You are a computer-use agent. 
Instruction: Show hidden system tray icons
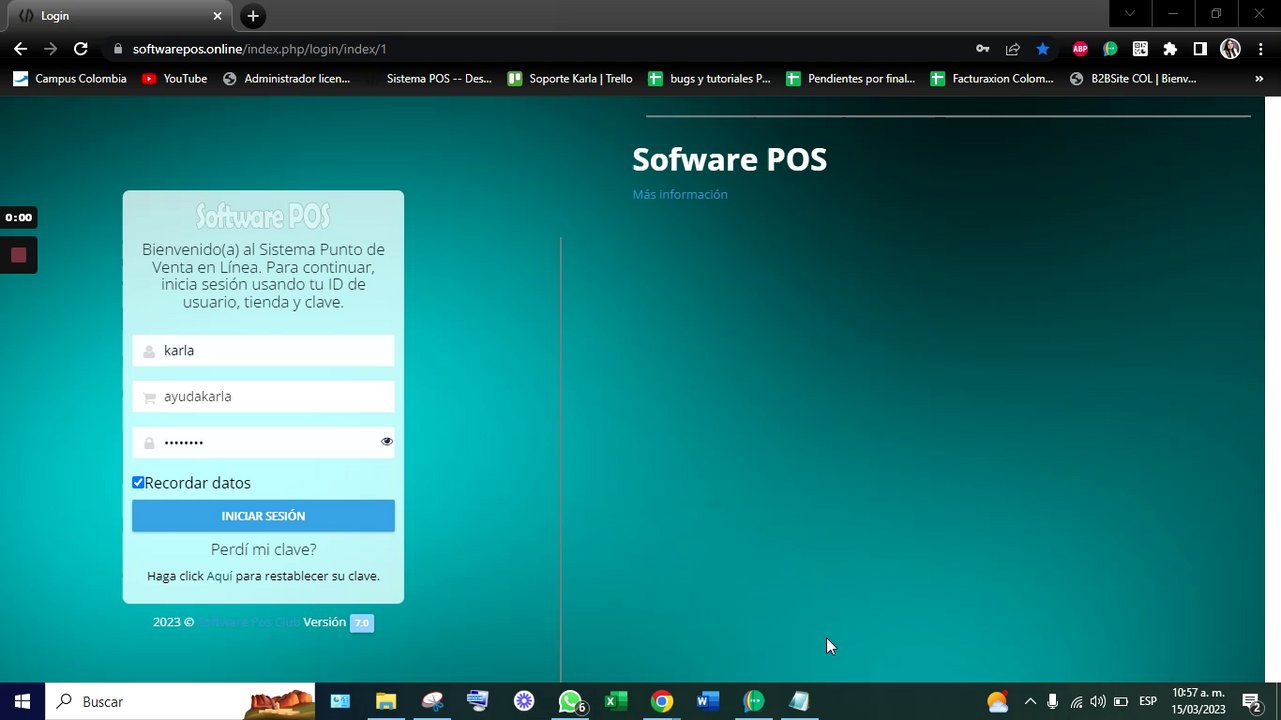1030,702
